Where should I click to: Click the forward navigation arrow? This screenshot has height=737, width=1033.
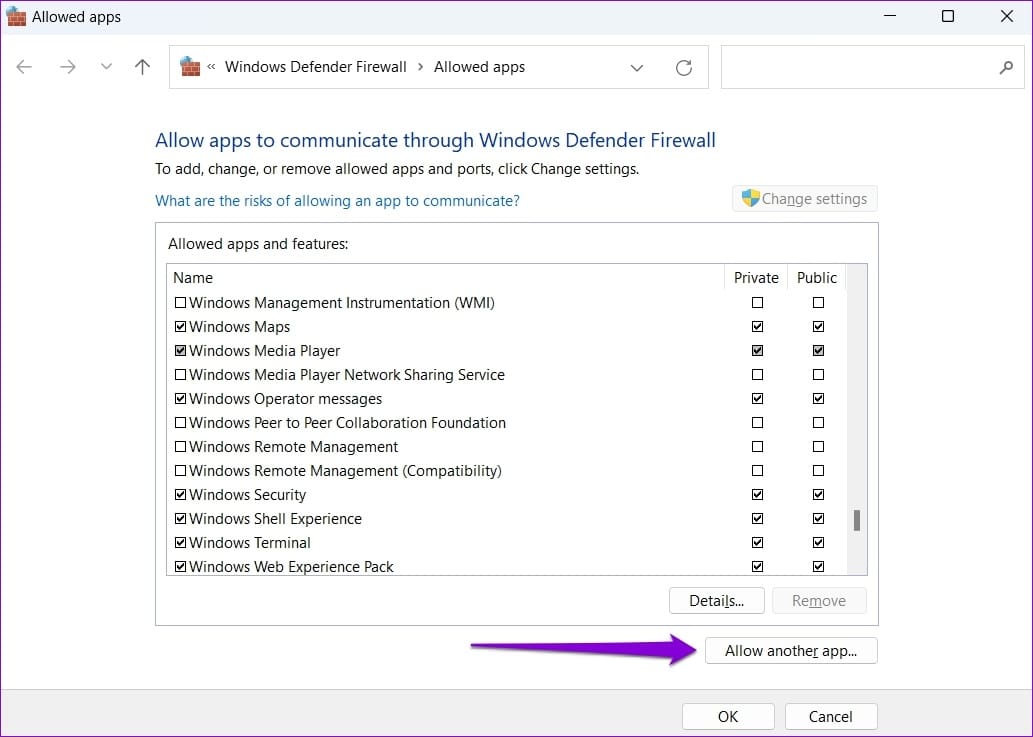[x=68, y=67]
